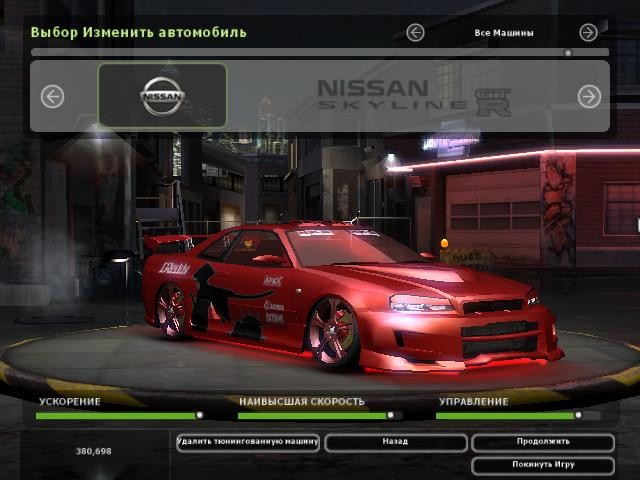Image resolution: width=640 pixels, height=480 pixels.
Task: Click the red Skyline car on the turntable
Action: [353, 295]
